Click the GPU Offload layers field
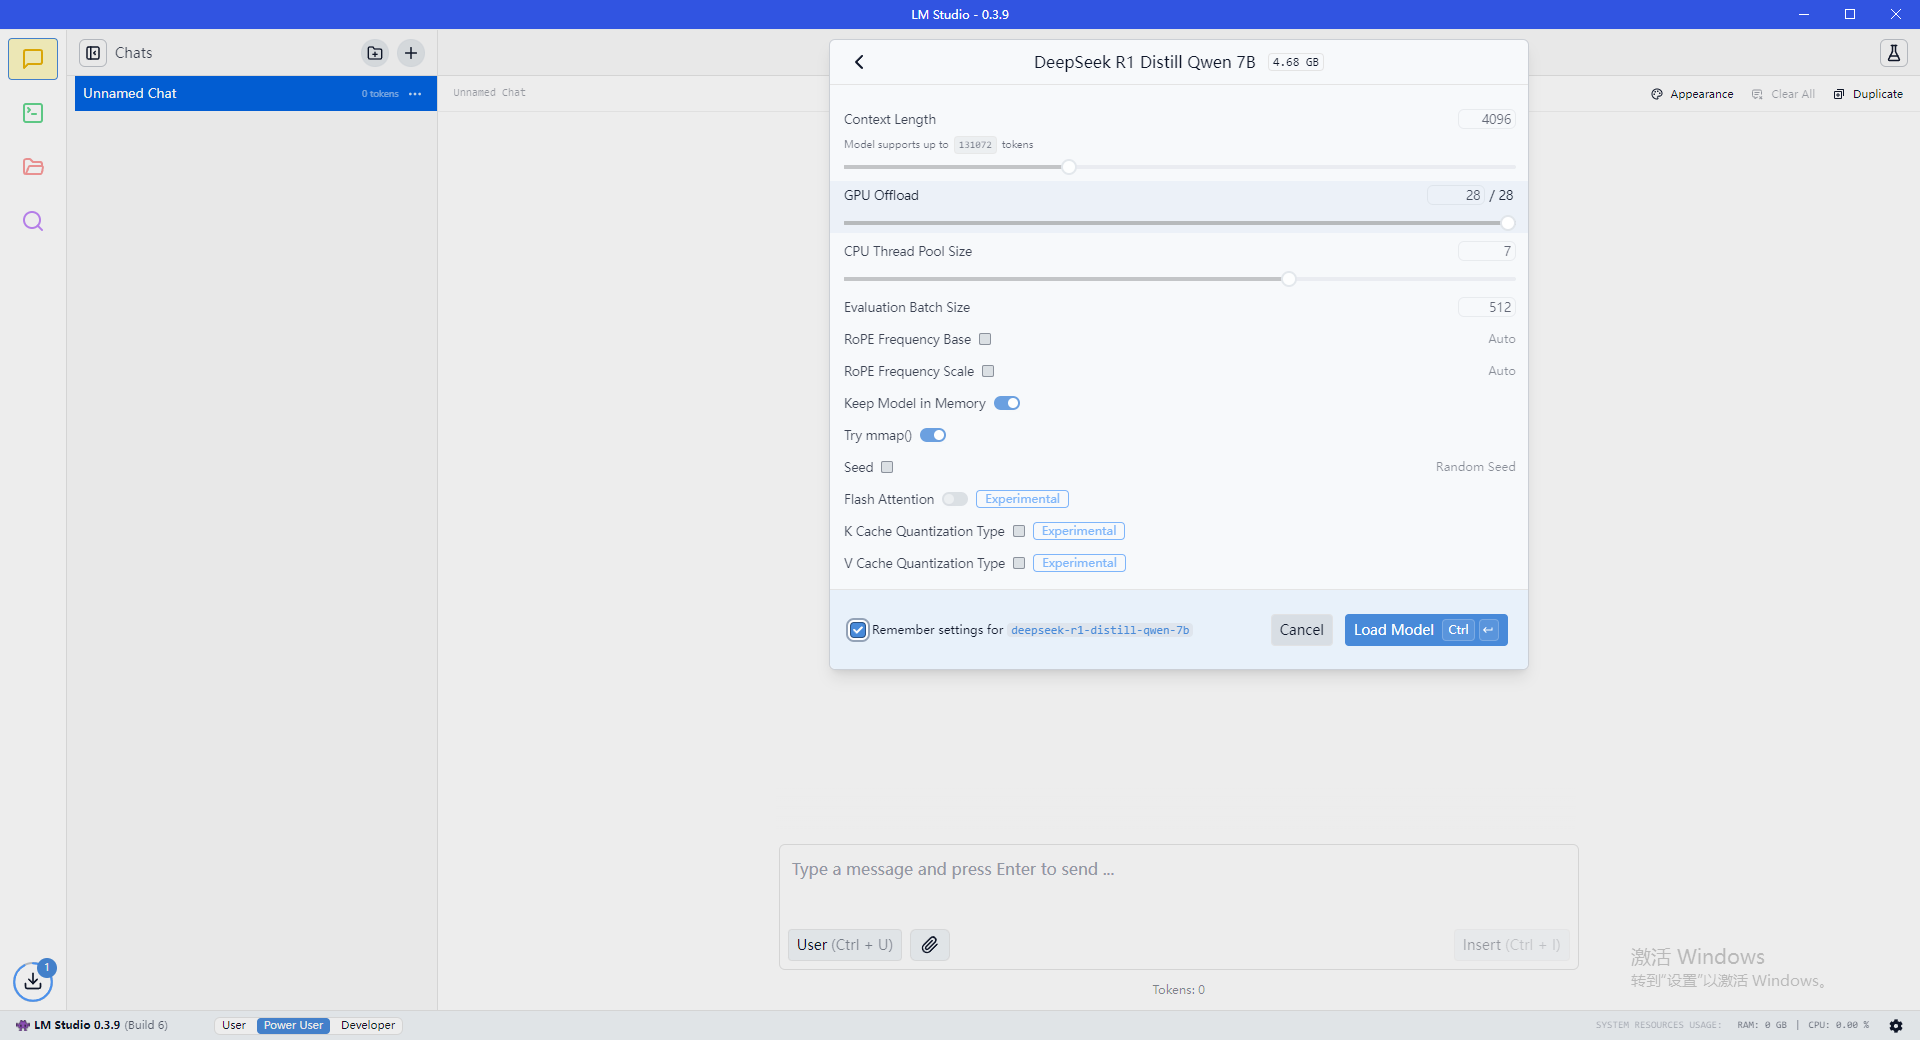 click(x=1456, y=195)
